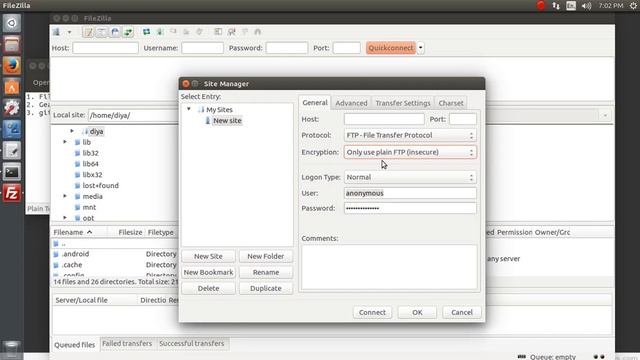This screenshot has height=360, width=640.
Task: Click Cancel in Site Manager
Action: pyautogui.click(x=462, y=312)
